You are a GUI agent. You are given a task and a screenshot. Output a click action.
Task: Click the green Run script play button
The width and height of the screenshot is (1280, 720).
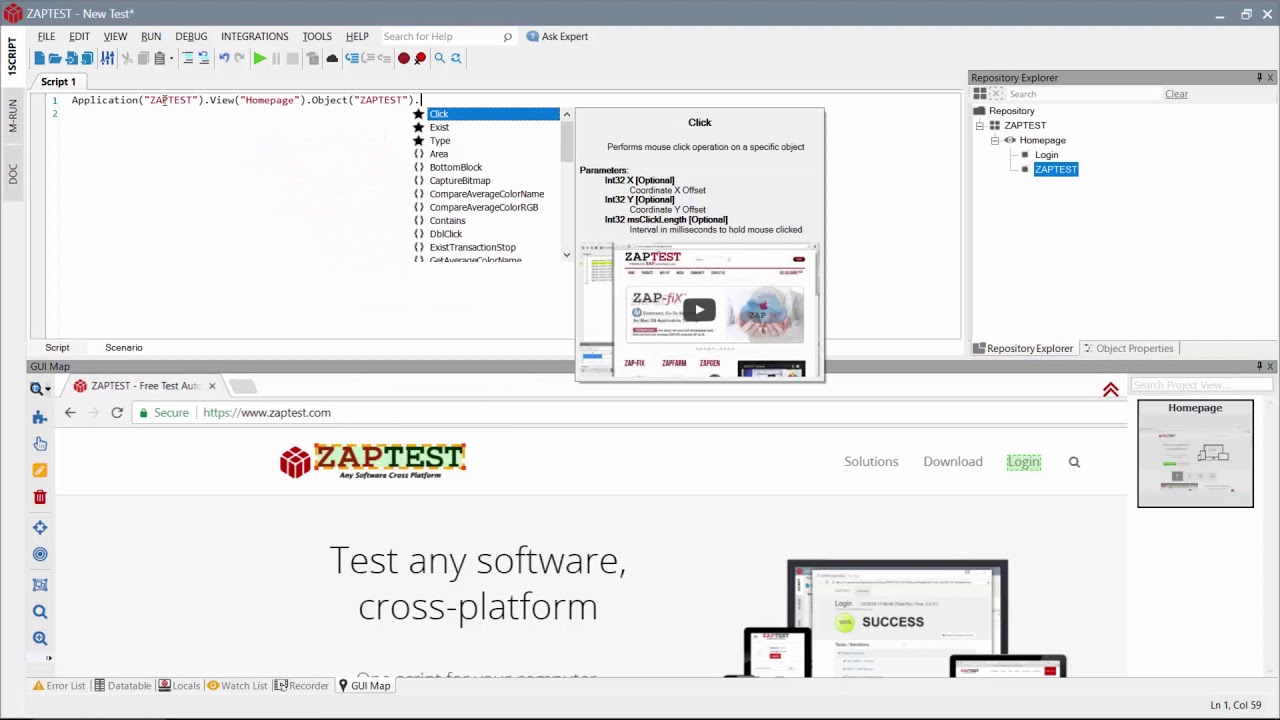click(259, 58)
